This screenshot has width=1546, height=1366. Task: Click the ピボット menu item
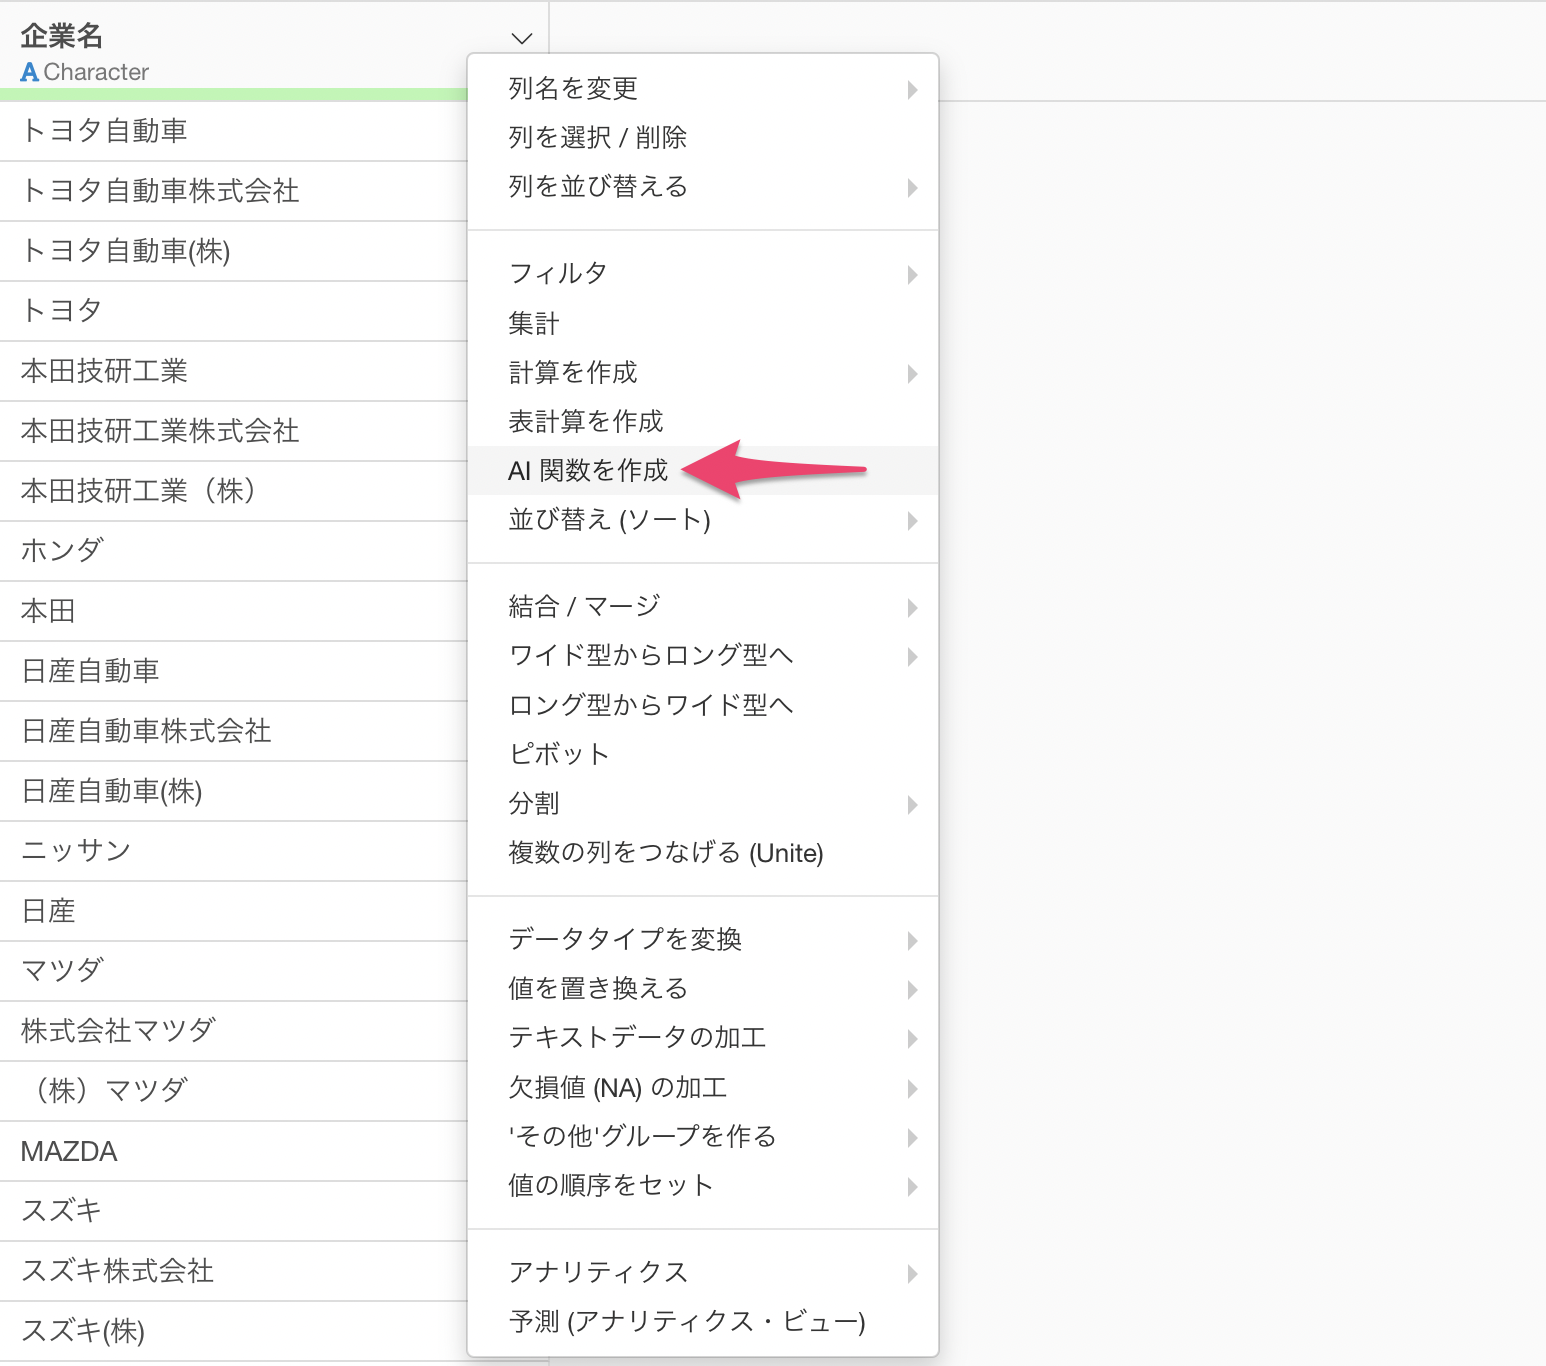point(558,754)
